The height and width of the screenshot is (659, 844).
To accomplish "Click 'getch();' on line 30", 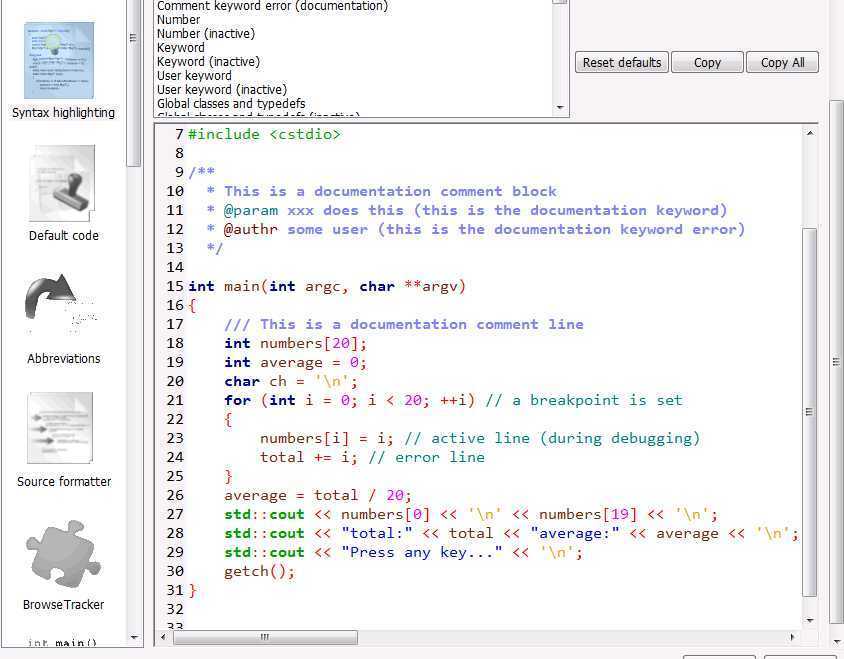I will [x=260, y=571].
